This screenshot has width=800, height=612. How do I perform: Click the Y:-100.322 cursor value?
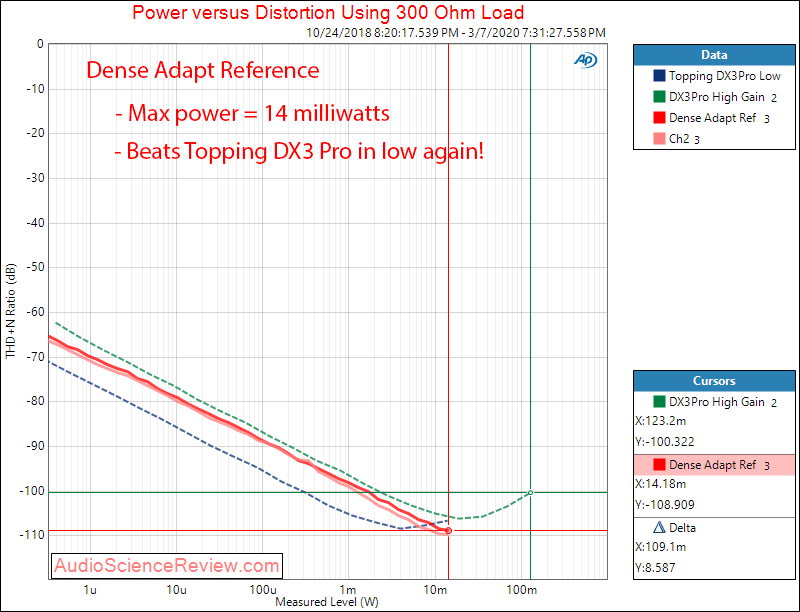pyautogui.click(x=665, y=442)
